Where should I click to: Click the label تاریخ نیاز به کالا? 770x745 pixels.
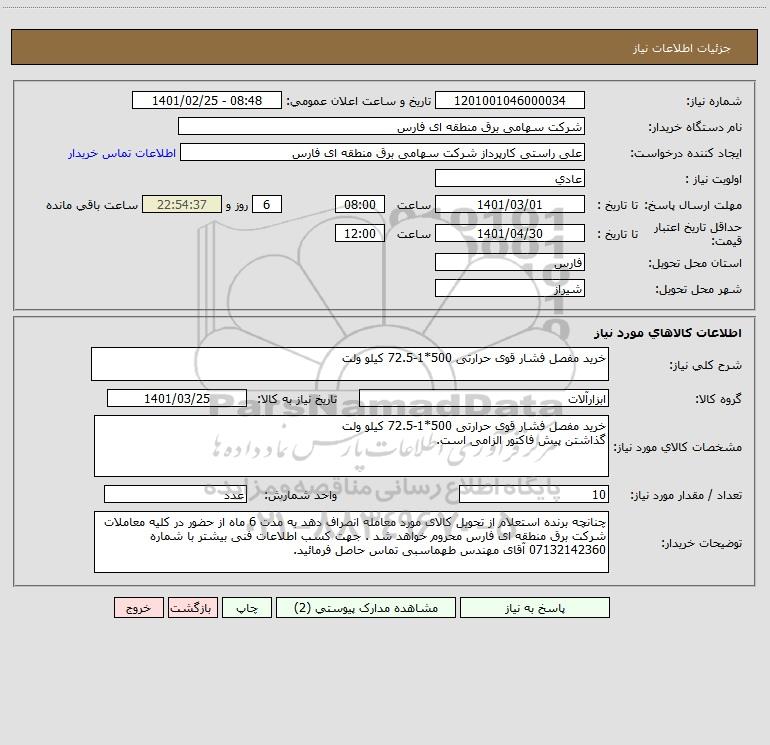coord(297,399)
